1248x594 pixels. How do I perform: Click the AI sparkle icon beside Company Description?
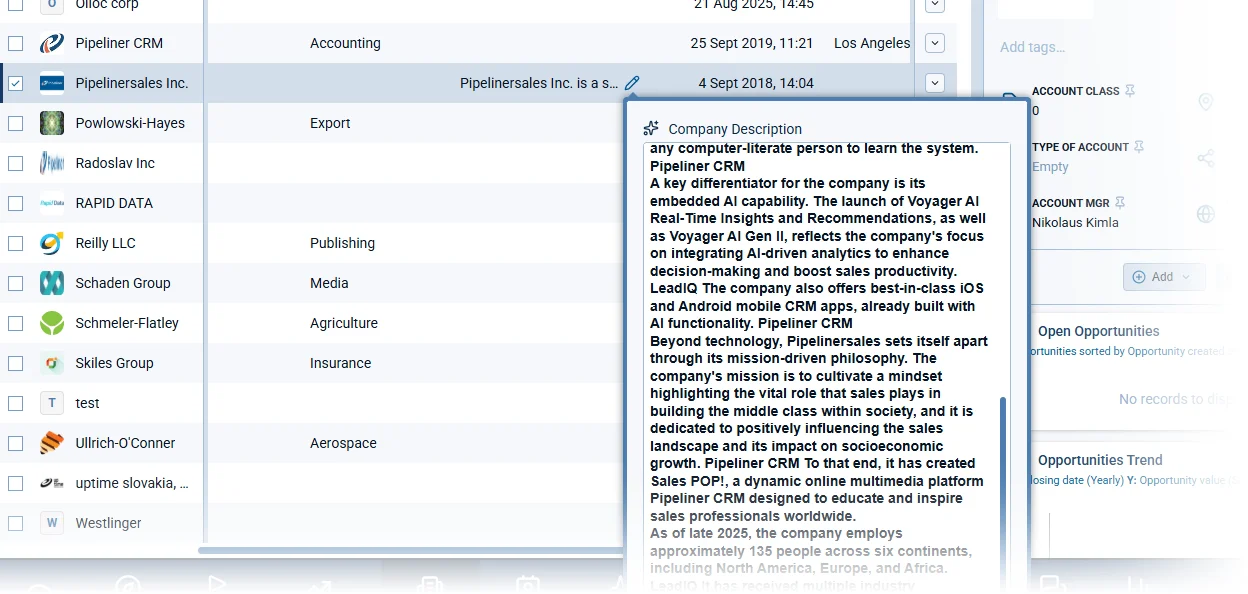pos(651,128)
